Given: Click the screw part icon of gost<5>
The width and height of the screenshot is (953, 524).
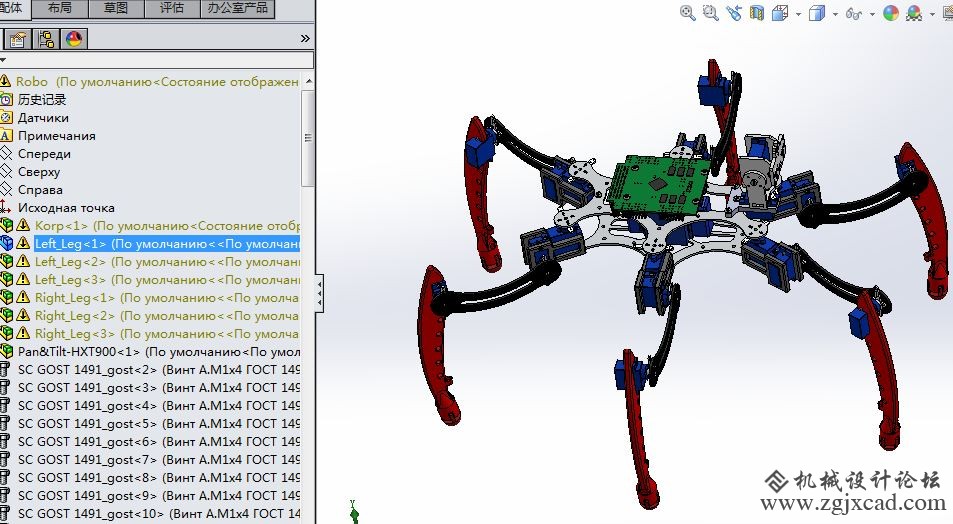Looking at the screenshot, I should (x=5, y=423).
